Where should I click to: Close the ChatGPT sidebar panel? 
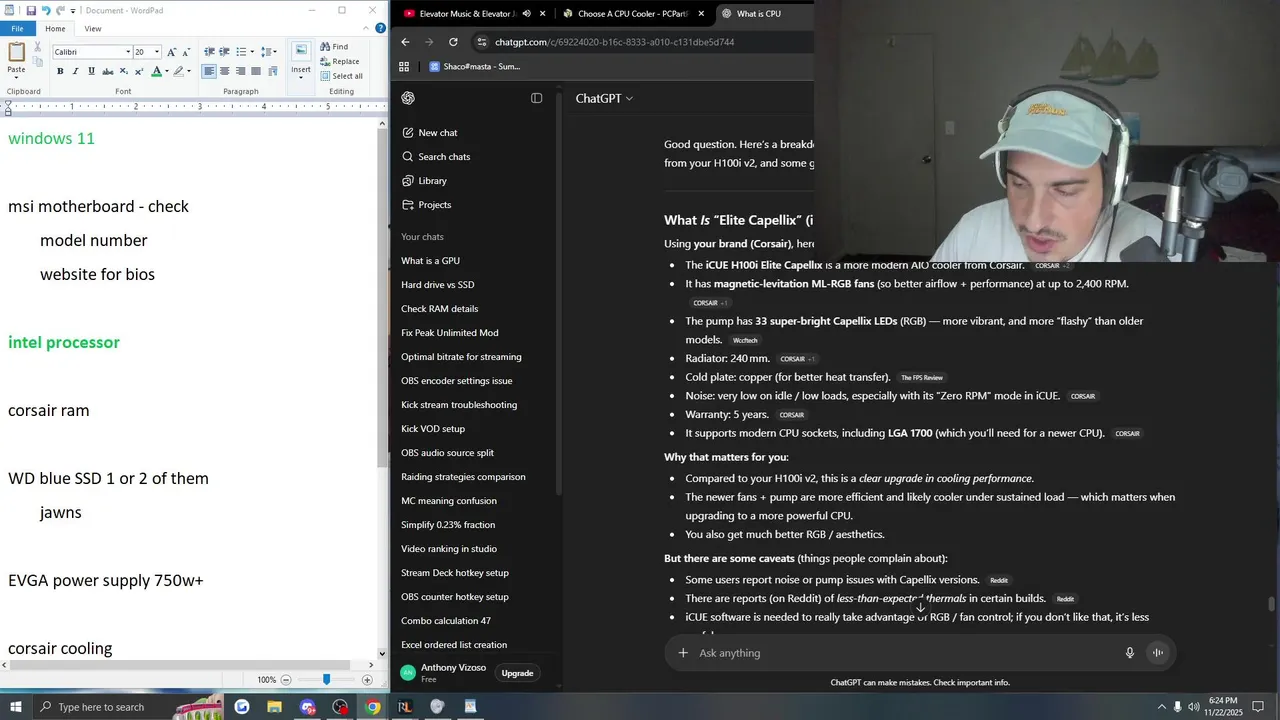(x=537, y=98)
